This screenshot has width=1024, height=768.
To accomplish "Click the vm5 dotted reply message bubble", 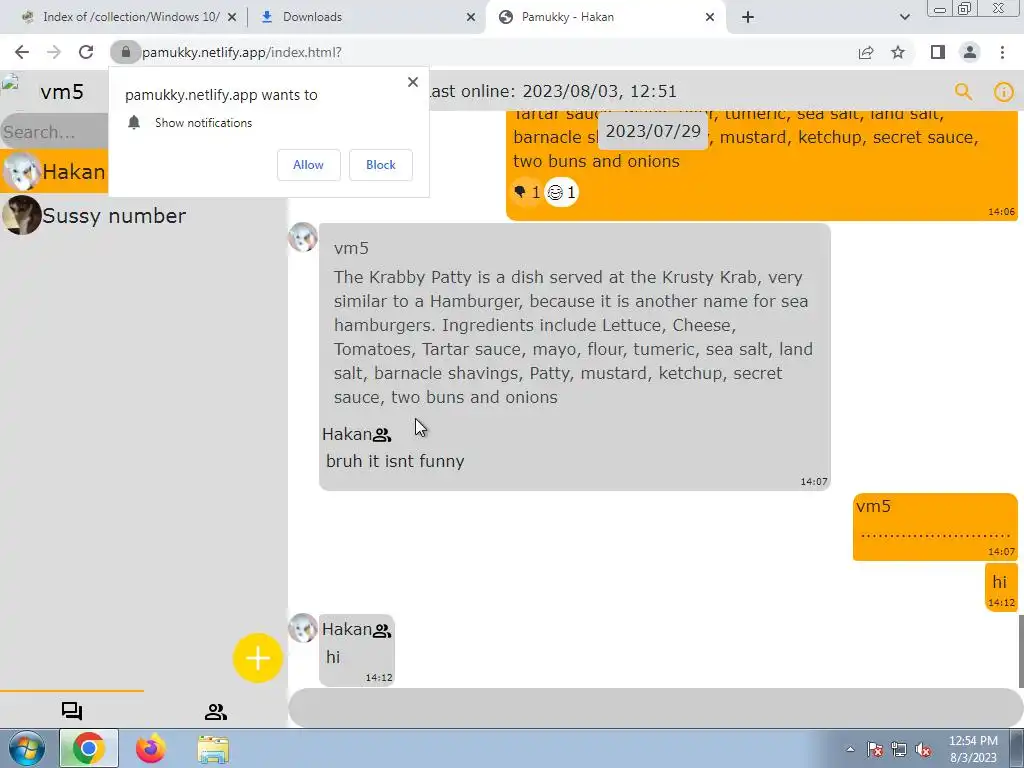I will point(935,526).
